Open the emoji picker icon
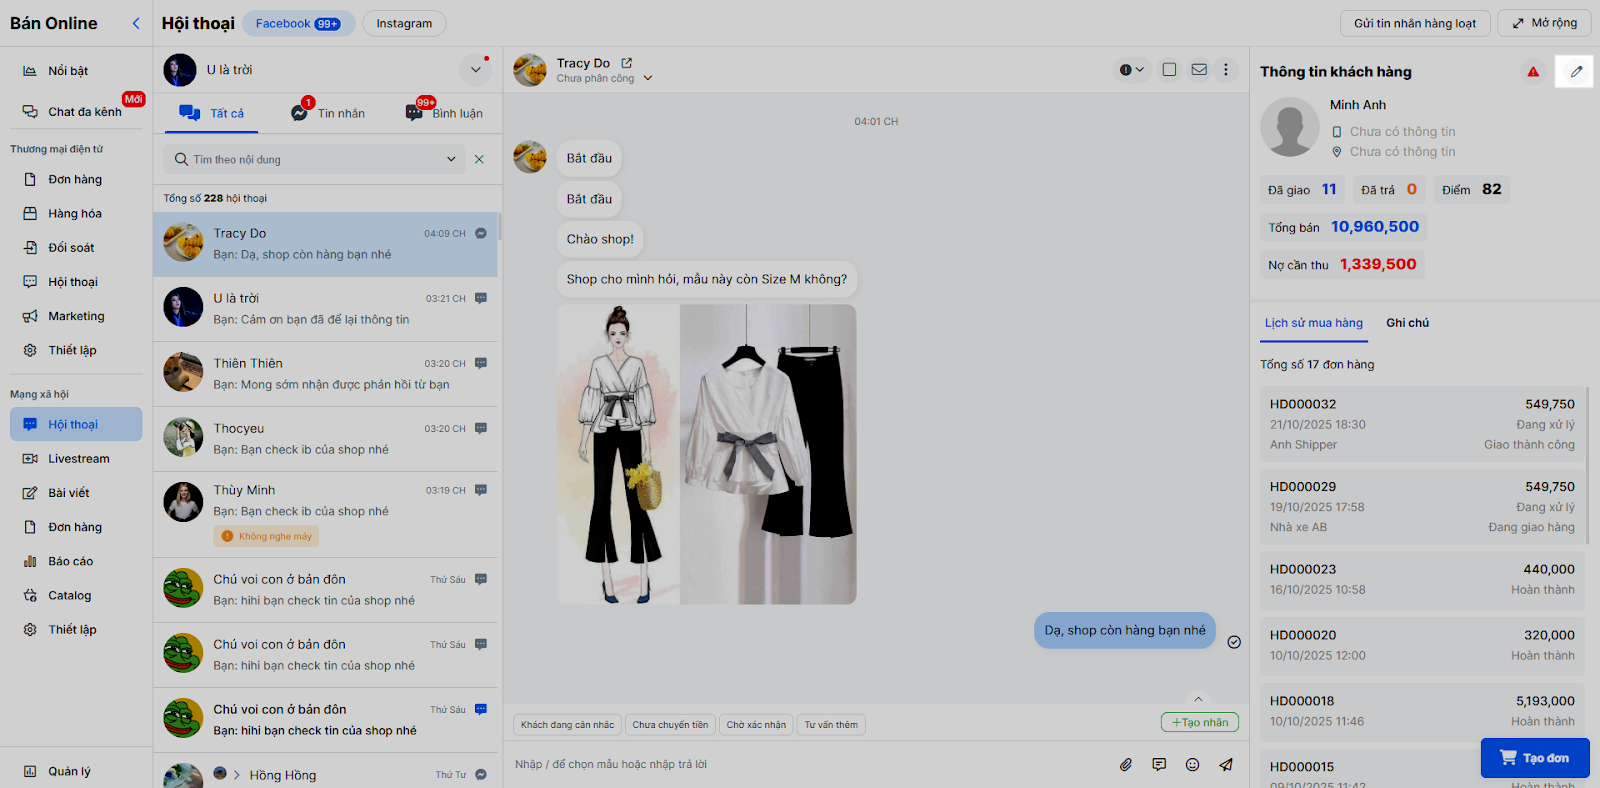This screenshot has height=788, width=1600. [1192, 765]
